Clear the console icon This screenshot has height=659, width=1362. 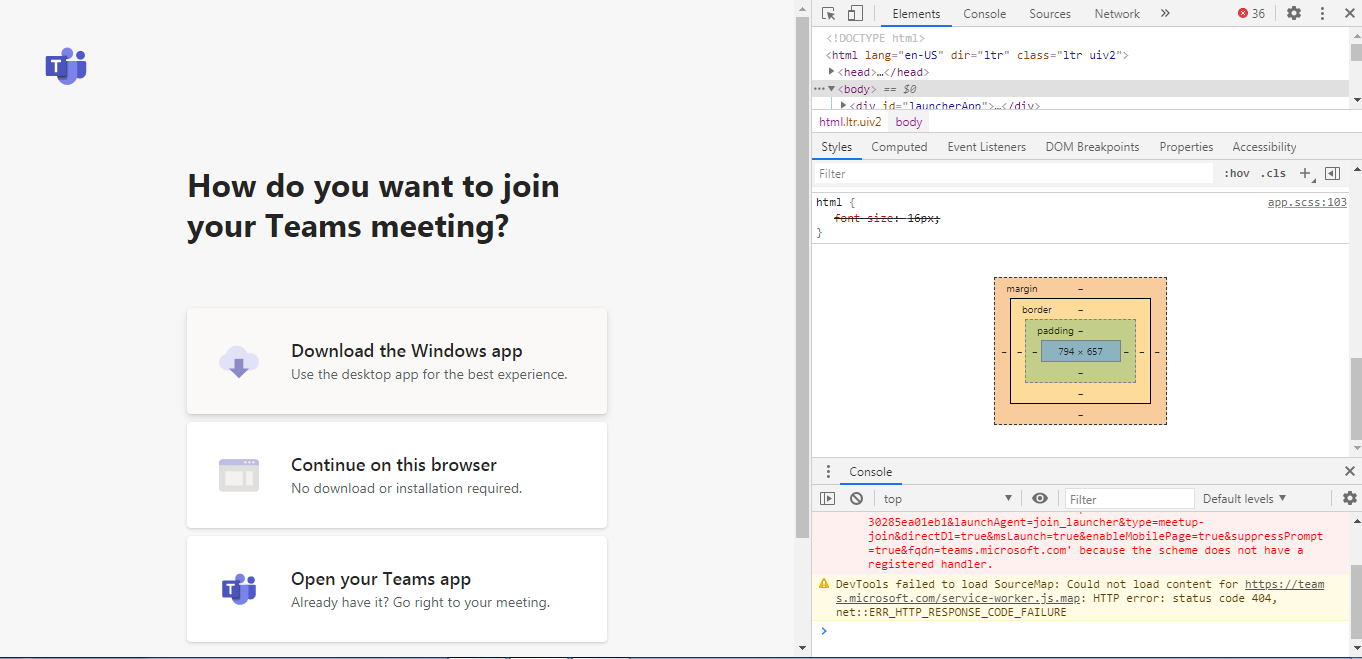(x=856, y=499)
